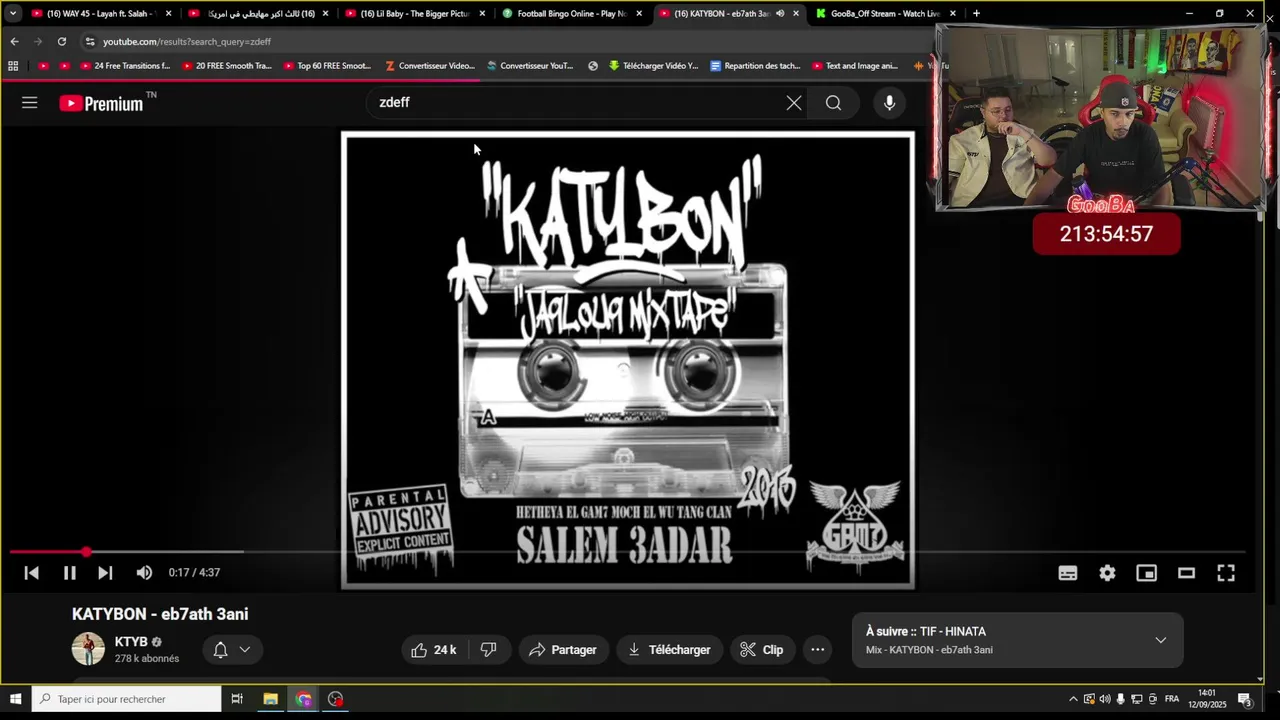Click the Télécharger download button
This screenshot has width=1280, height=720.
(669, 650)
